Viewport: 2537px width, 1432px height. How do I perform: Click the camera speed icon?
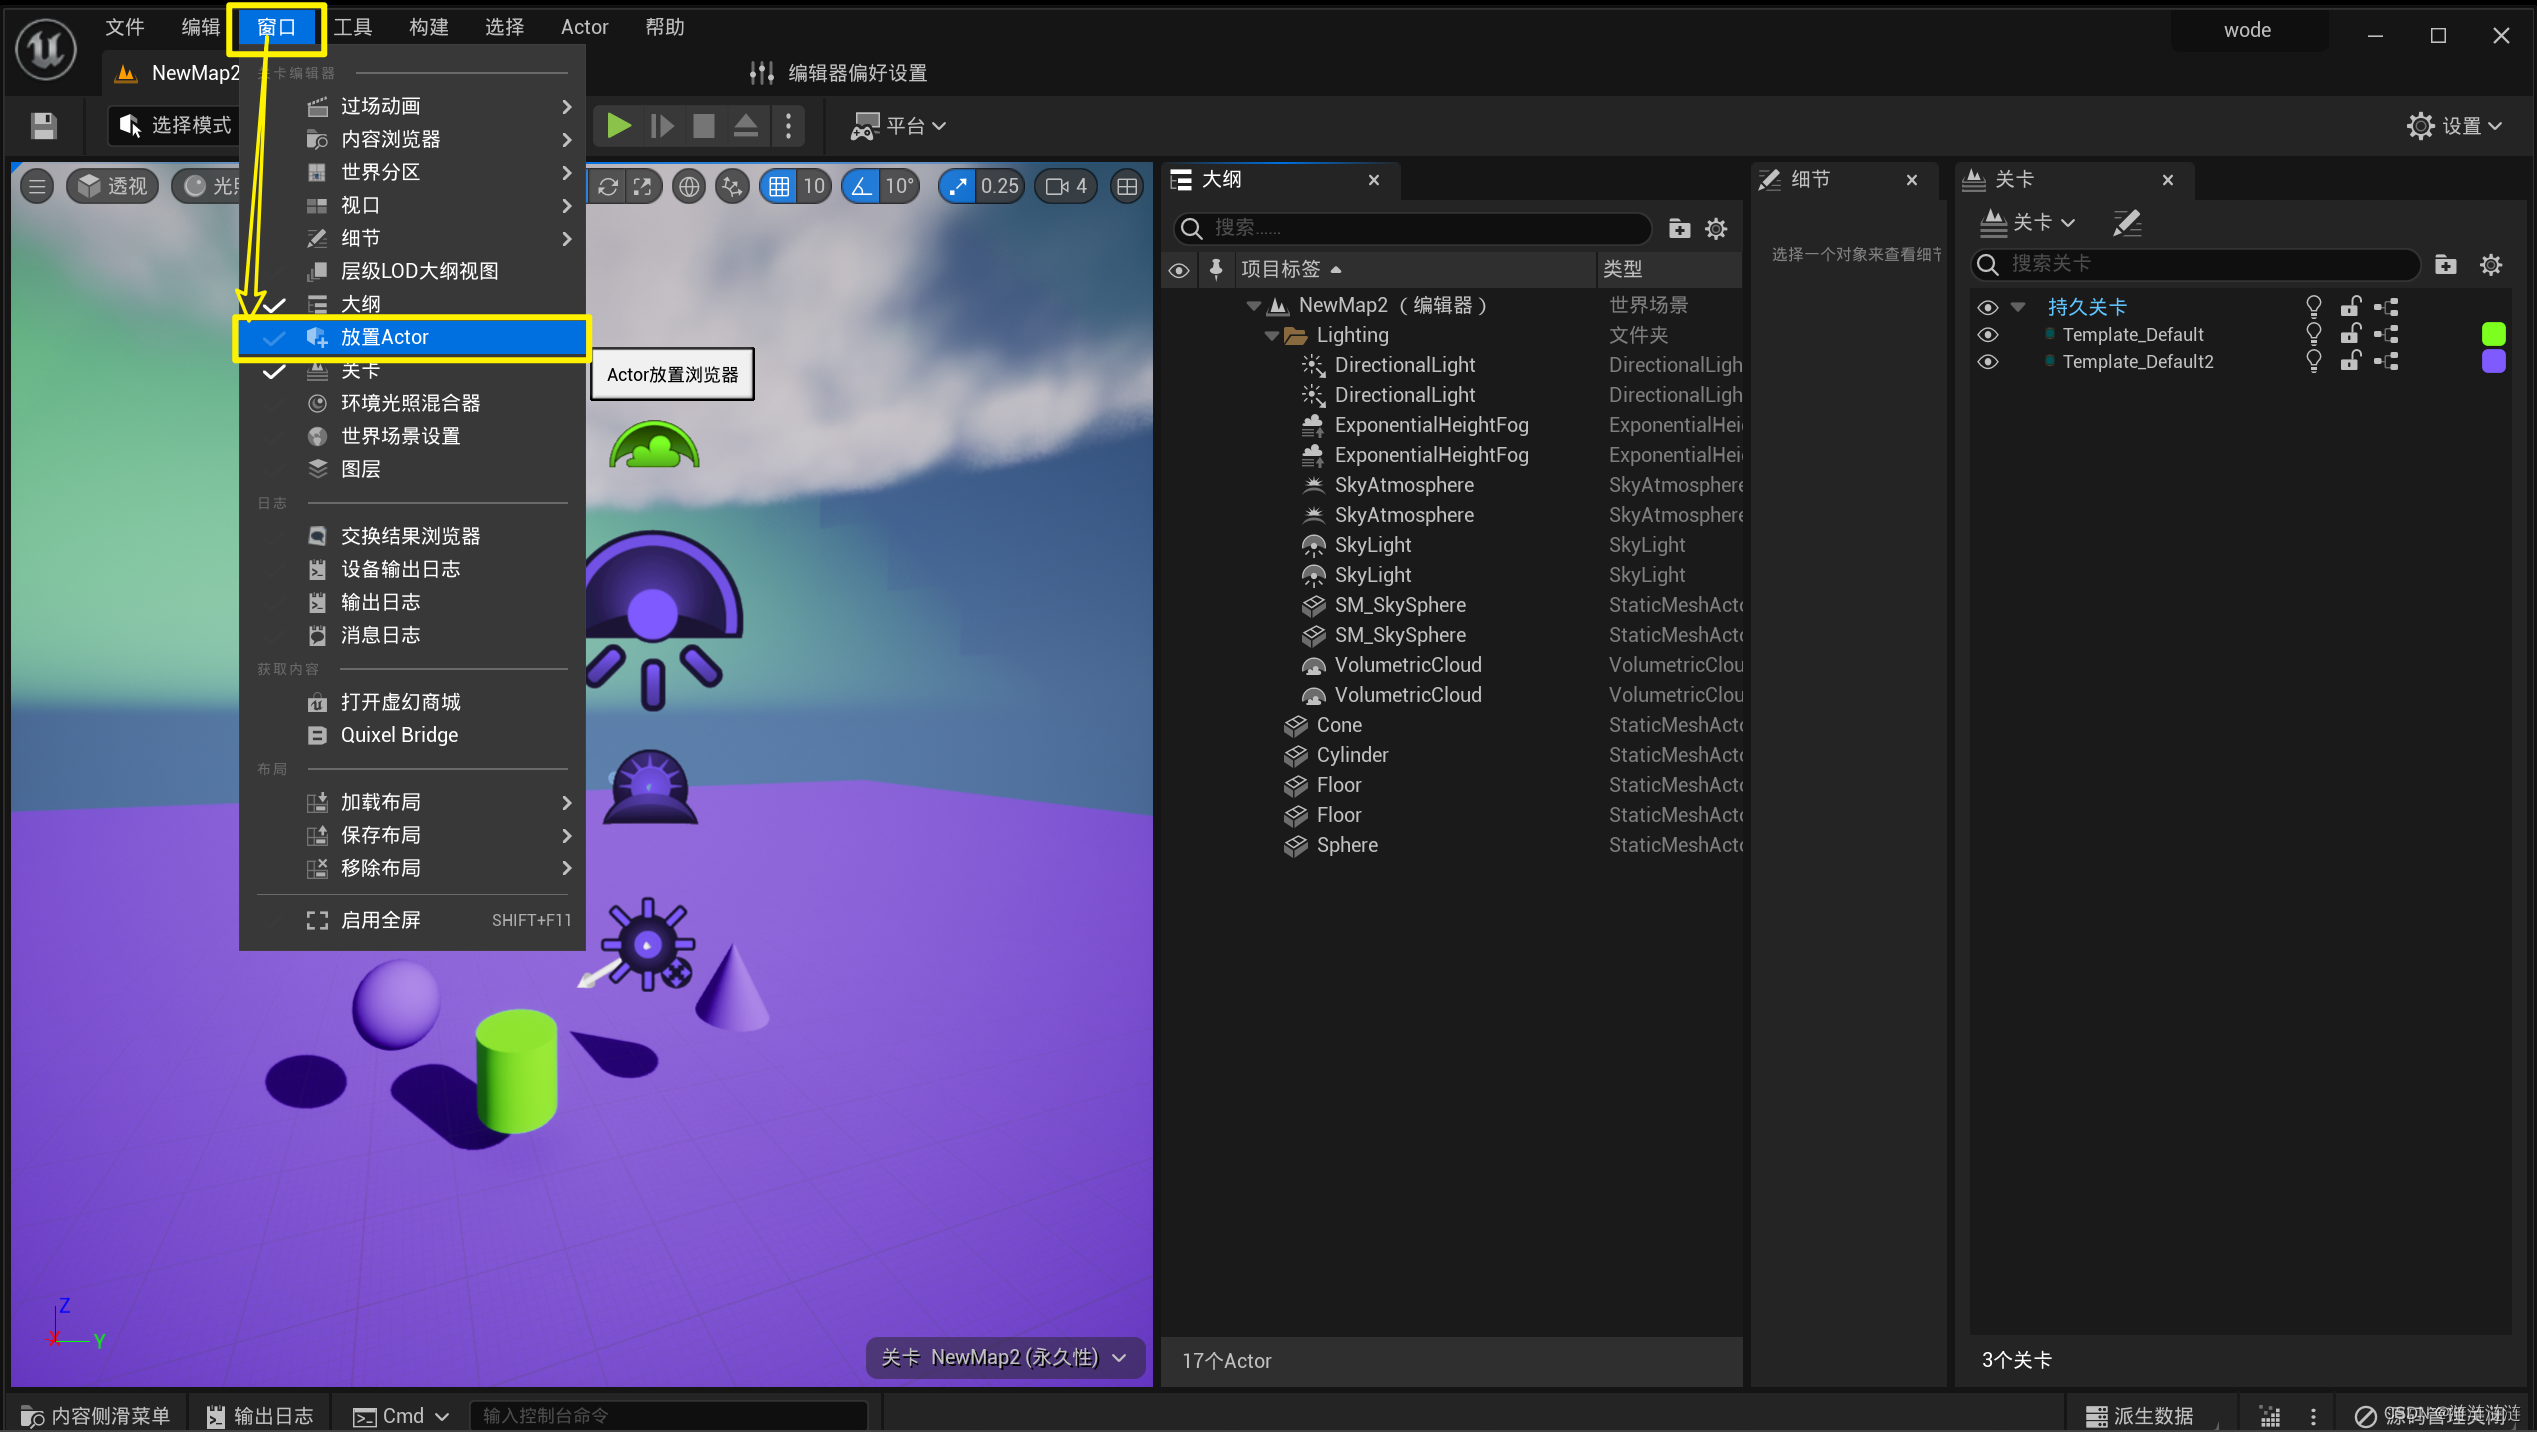point(1057,186)
